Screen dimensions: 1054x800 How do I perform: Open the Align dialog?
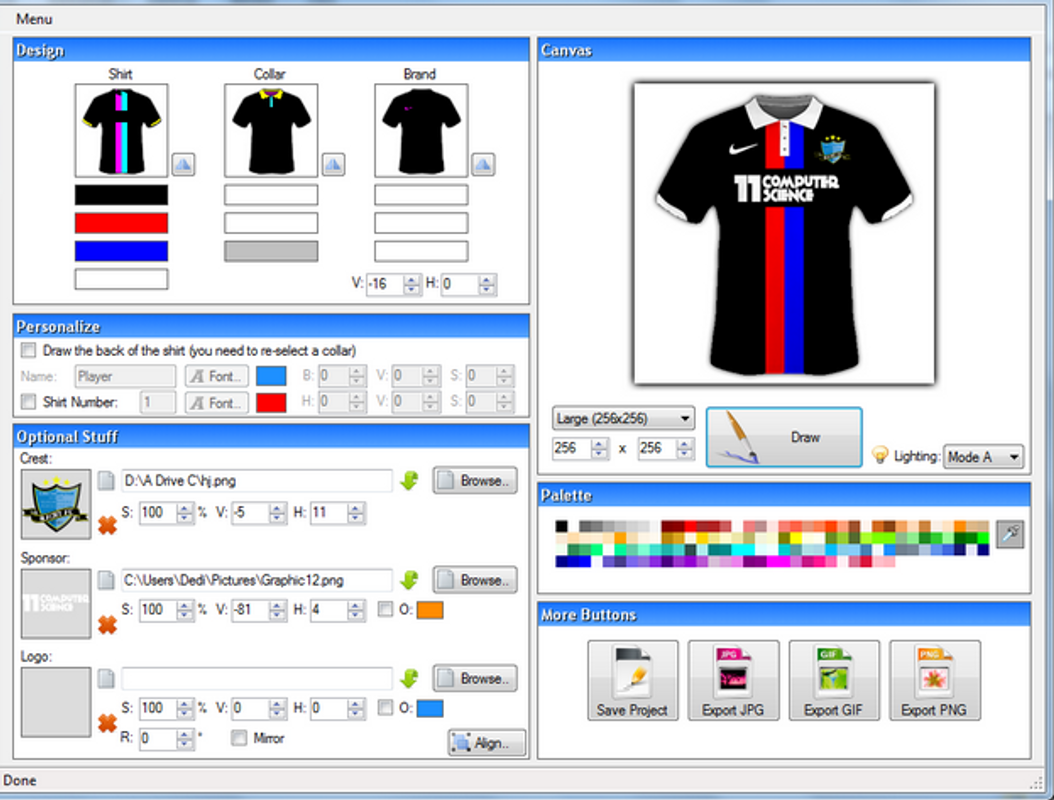coord(487,743)
